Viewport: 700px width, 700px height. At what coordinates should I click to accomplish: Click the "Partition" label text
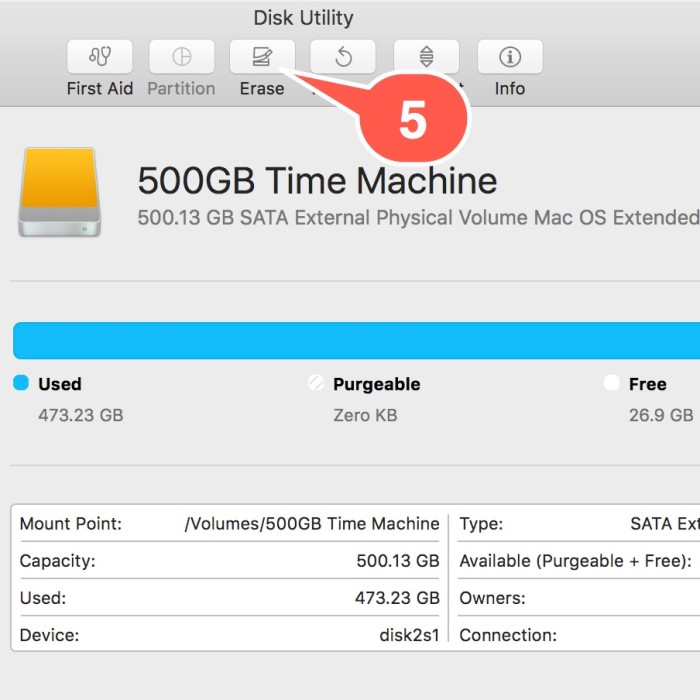(x=181, y=88)
